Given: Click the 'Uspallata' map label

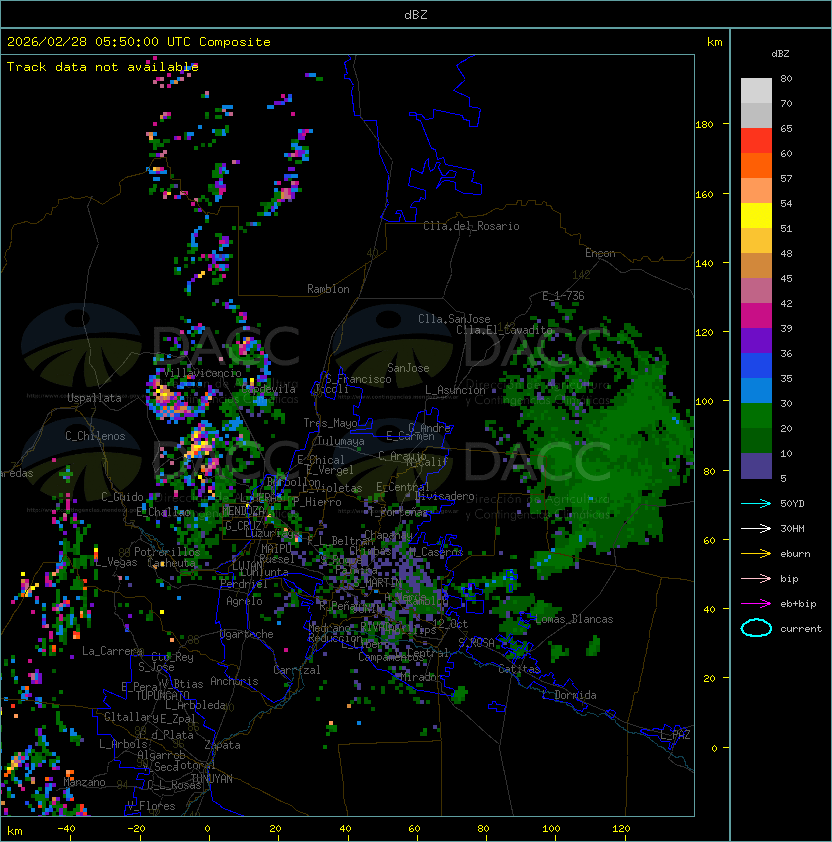Looking at the screenshot, I should tap(94, 398).
